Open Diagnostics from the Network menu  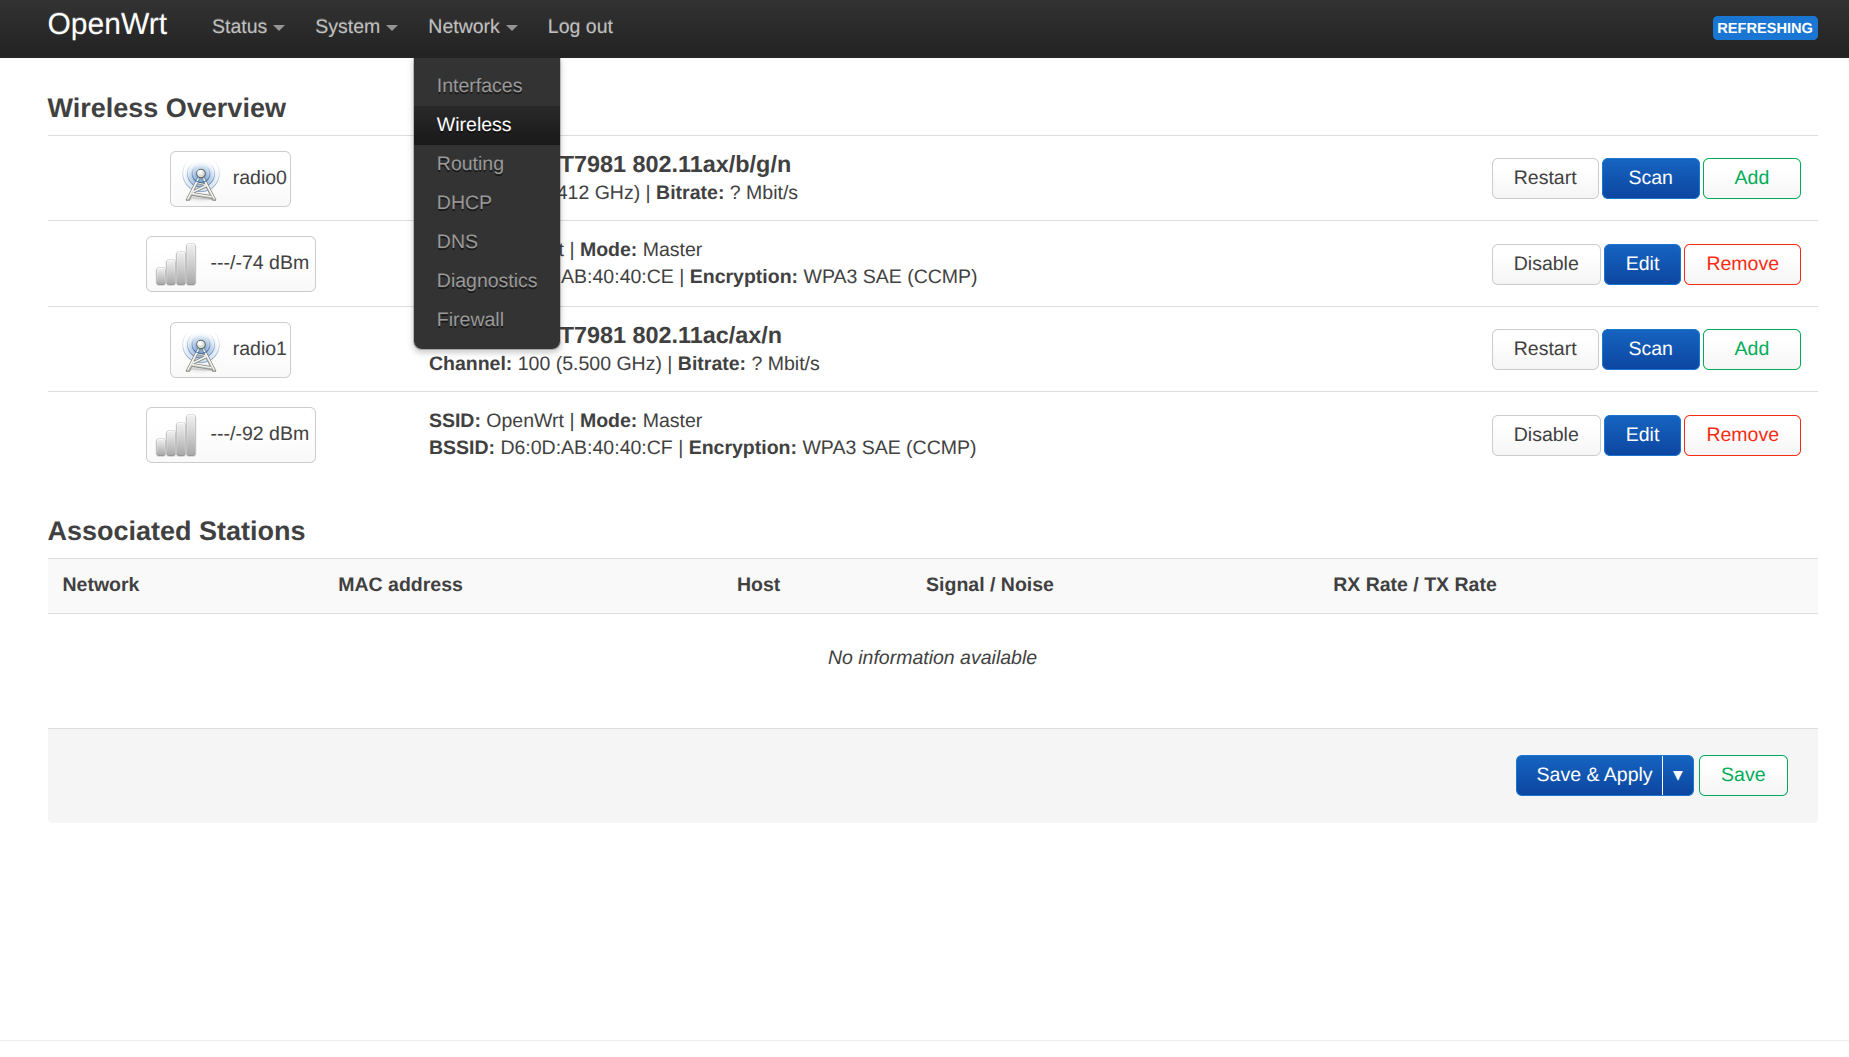(487, 281)
